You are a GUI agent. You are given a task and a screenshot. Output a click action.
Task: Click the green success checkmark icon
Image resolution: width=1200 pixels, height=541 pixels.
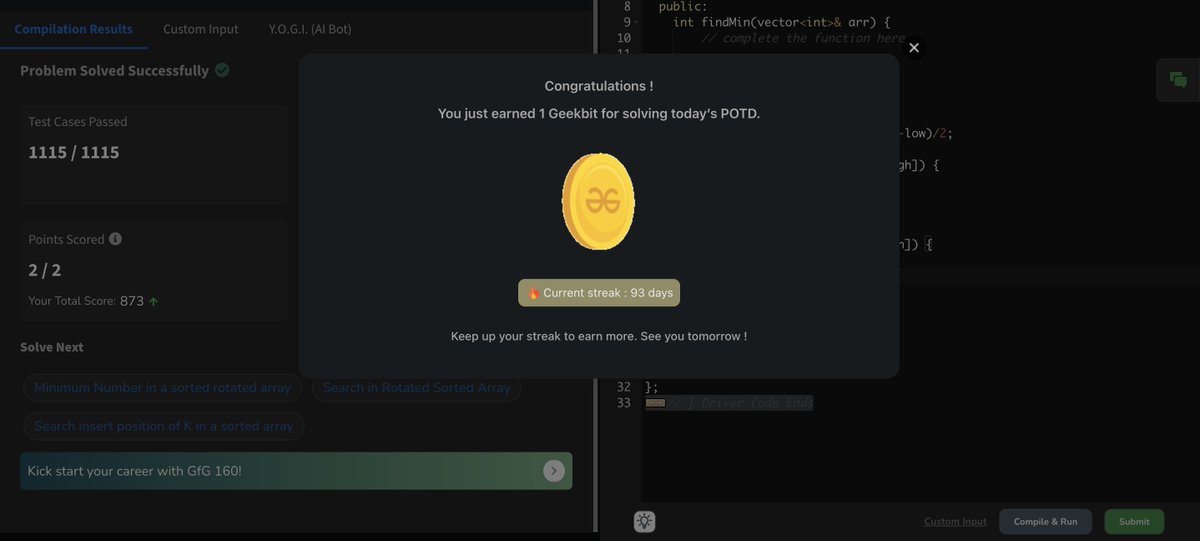(222, 70)
